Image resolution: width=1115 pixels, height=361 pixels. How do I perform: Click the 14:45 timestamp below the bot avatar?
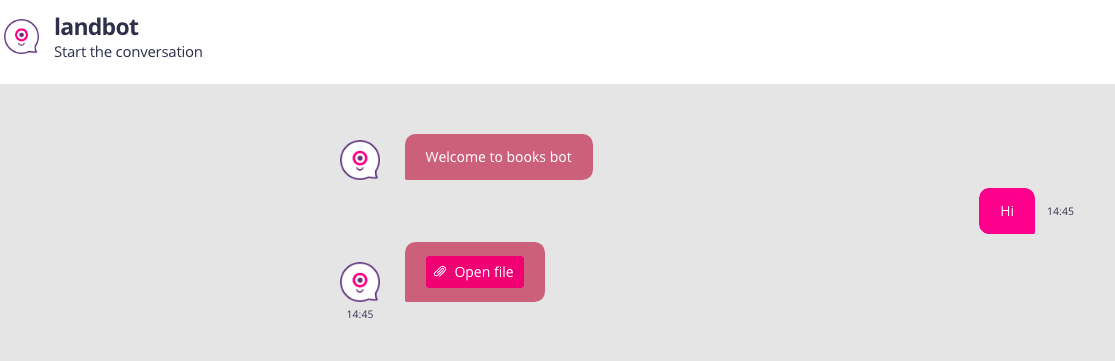tap(360, 314)
